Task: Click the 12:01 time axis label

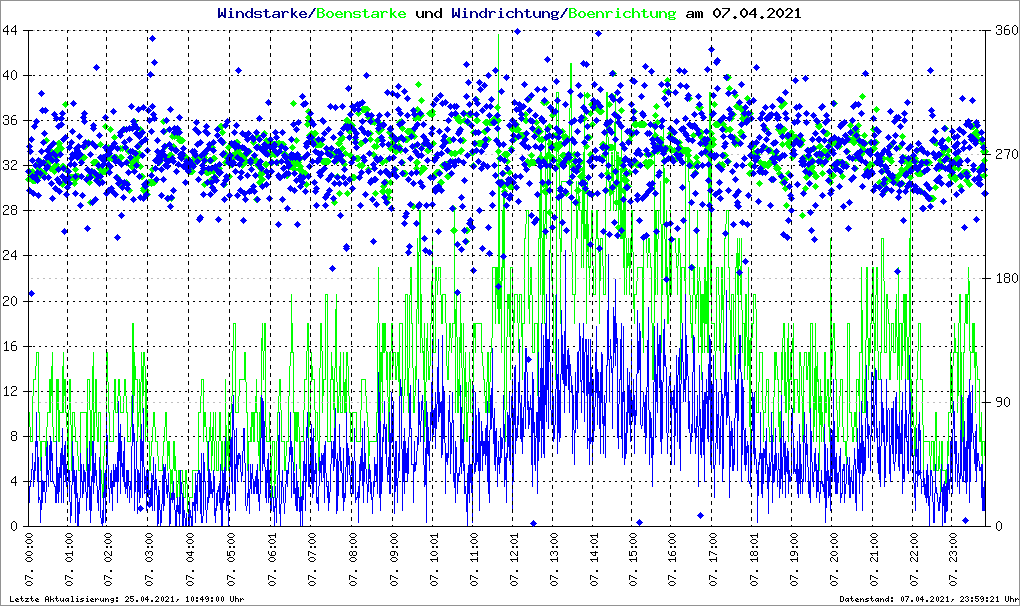Action: 513,561
